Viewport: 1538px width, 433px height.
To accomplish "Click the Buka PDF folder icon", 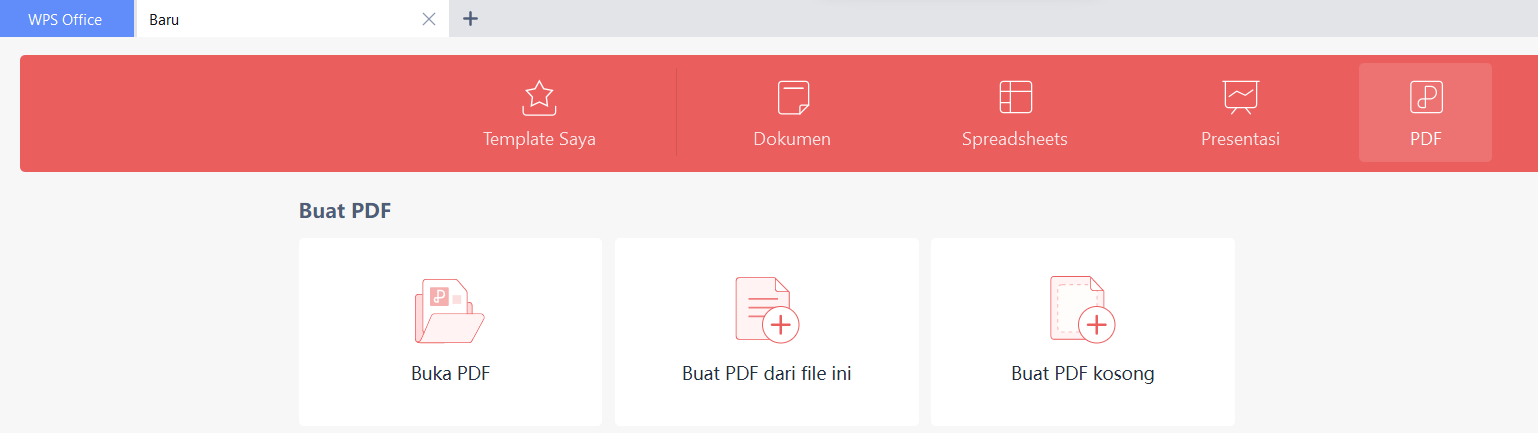I will 449,311.
